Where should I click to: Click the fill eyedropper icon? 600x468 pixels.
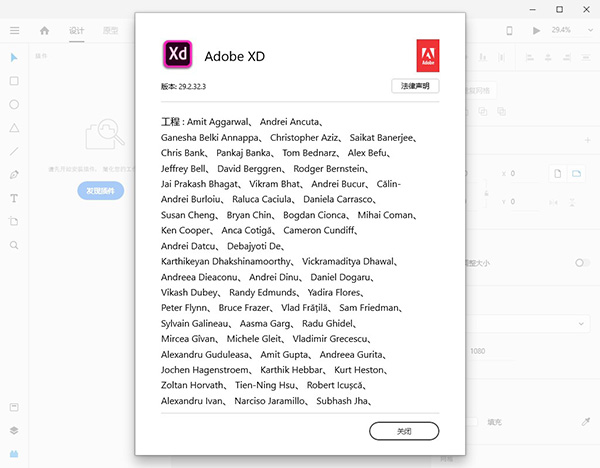tap(585, 422)
